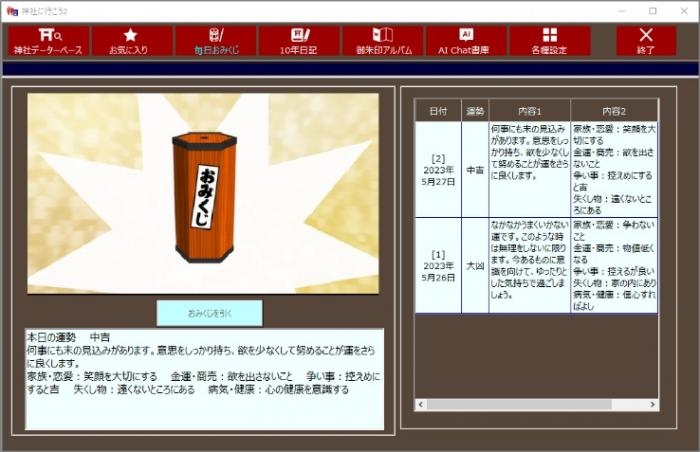This screenshot has width=700, height=452.
Task: Select the 内容2 column header
Action: (613, 110)
